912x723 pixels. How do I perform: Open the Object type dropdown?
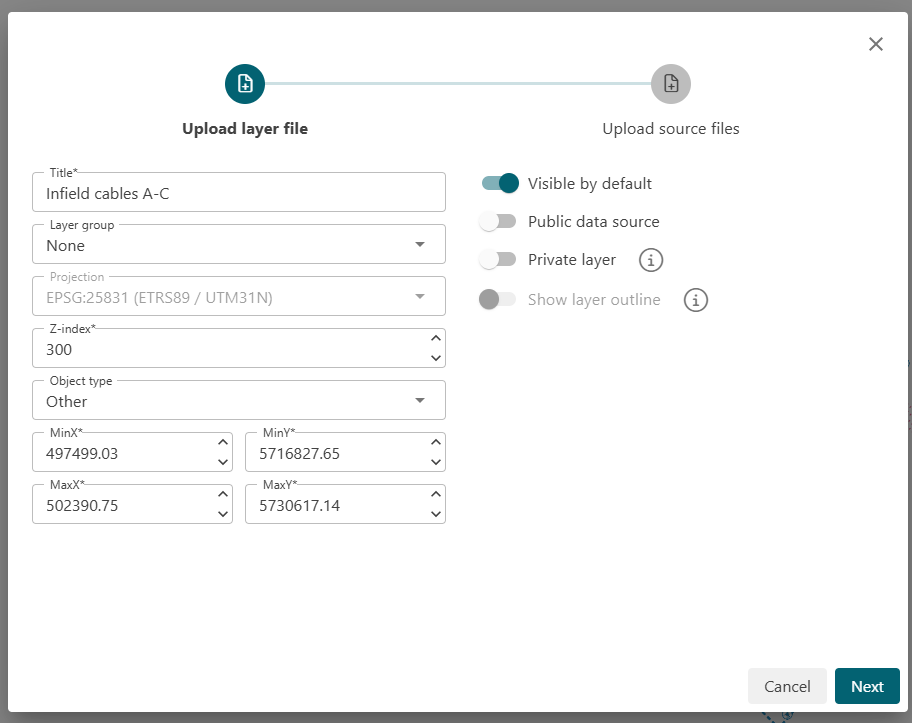point(239,400)
